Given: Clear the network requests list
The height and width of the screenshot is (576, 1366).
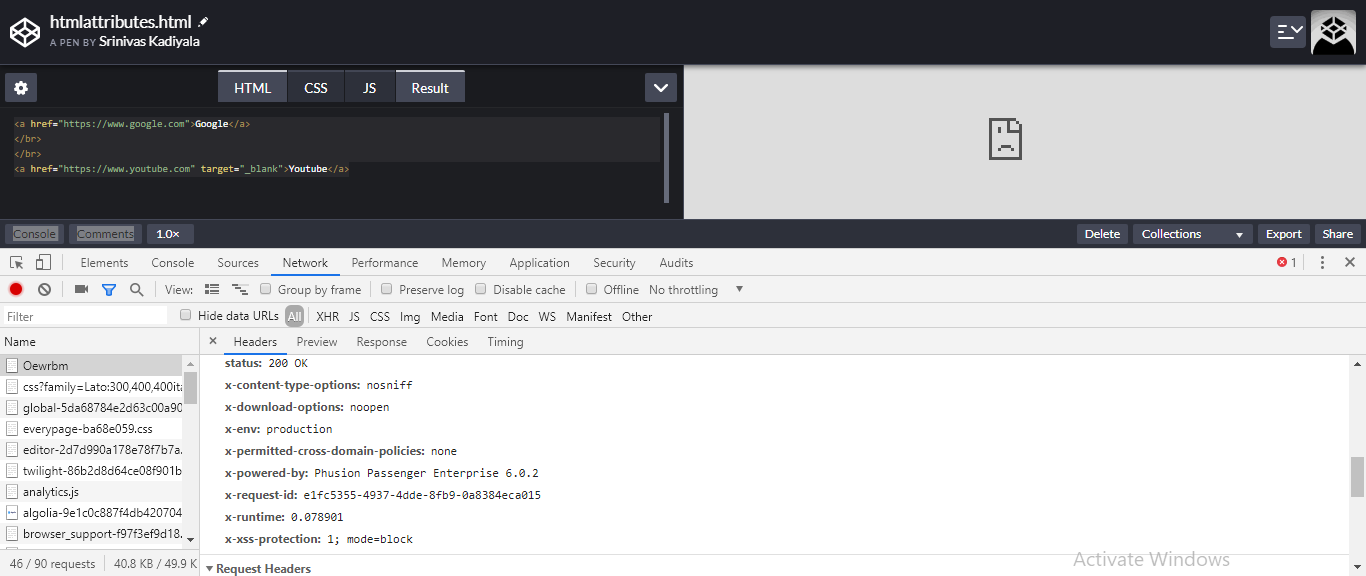Looking at the screenshot, I should click(43, 289).
